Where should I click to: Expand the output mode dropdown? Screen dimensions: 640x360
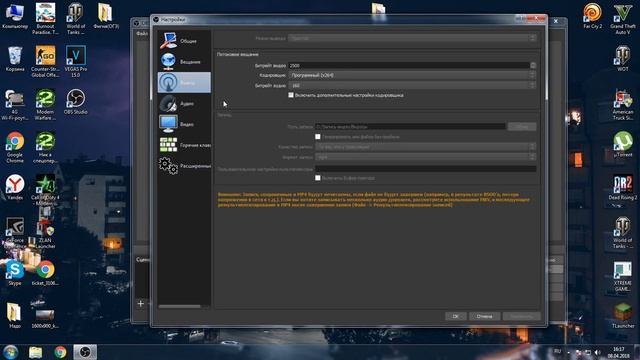click(412, 38)
